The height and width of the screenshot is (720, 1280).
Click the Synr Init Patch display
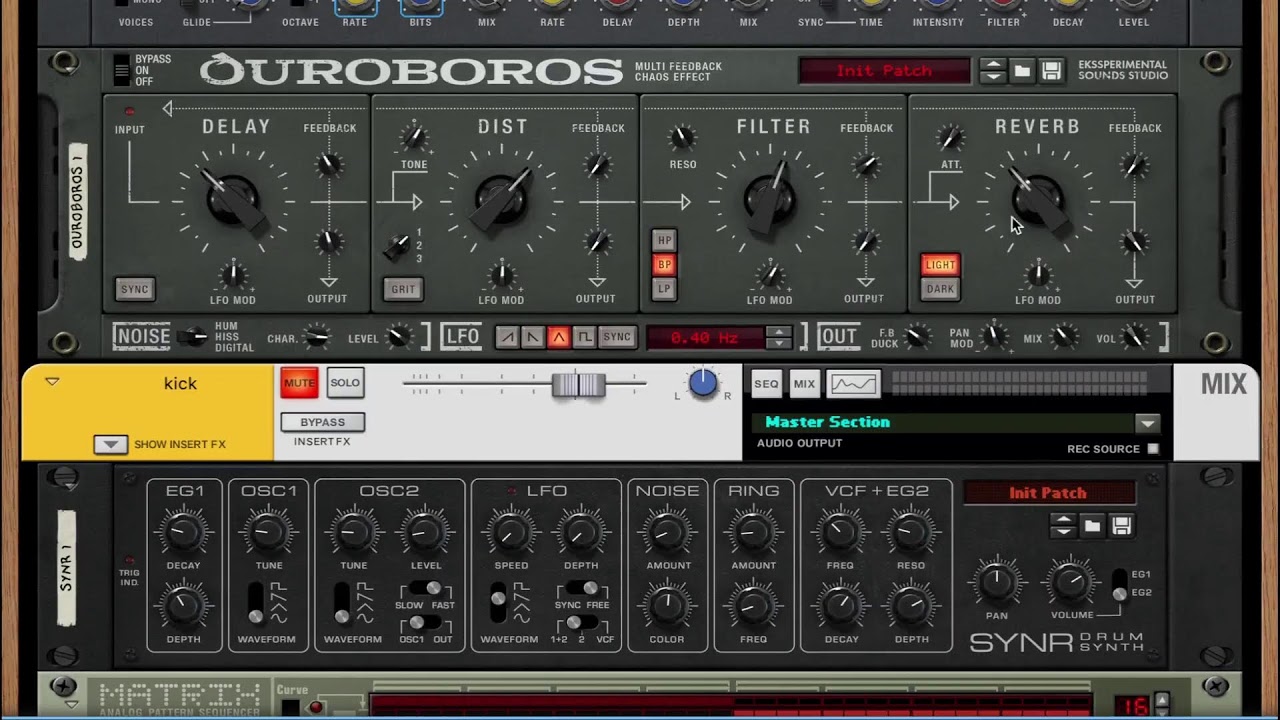click(x=1048, y=493)
